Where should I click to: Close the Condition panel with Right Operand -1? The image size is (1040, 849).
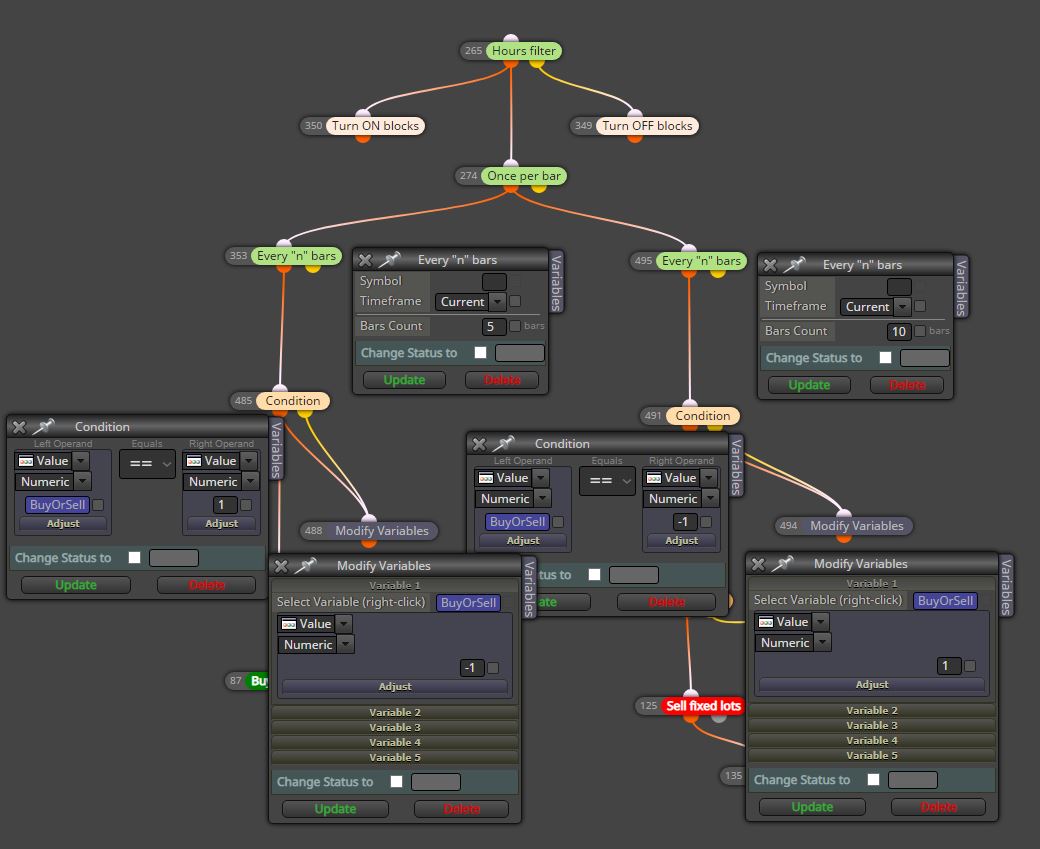[x=480, y=444]
